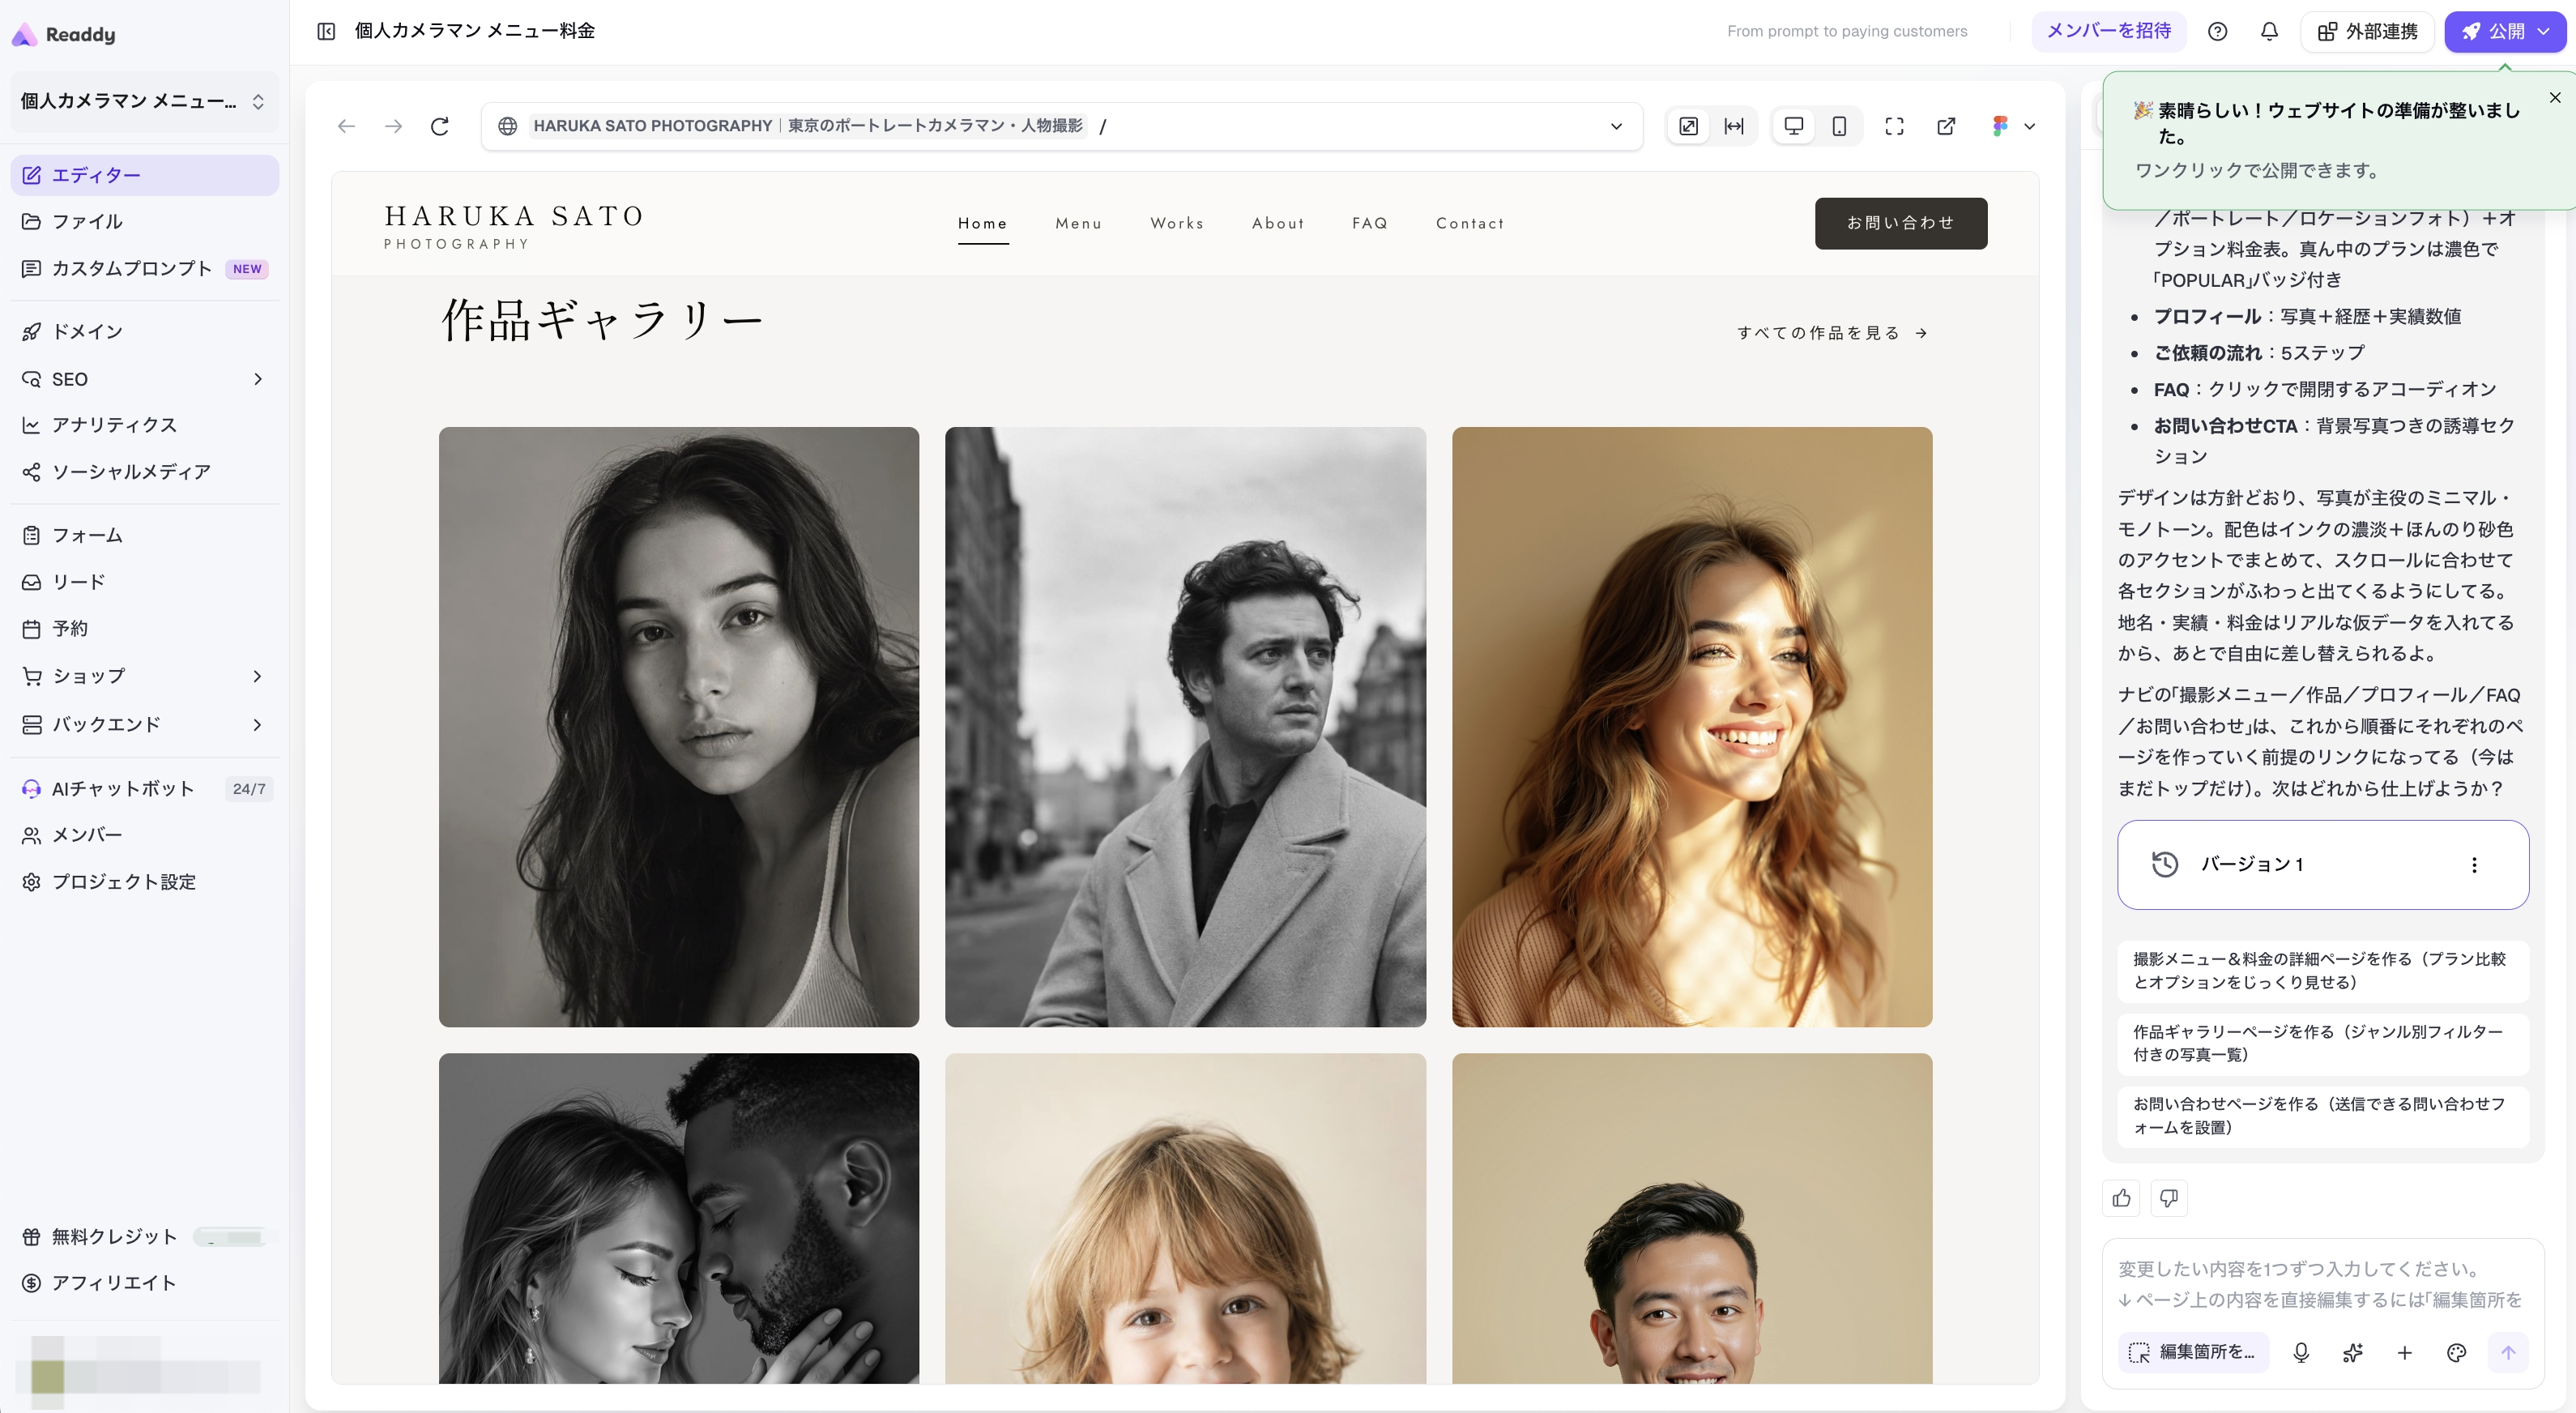This screenshot has height=1413, width=2576.
Task: Expand the バックエンド submenu
Action: tap(258, 724)
